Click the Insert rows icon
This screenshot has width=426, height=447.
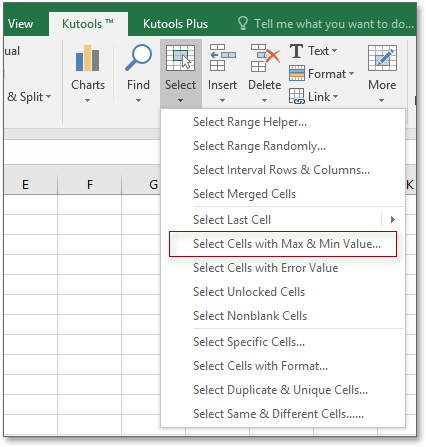pyautogui.click(x=222, y=58)
